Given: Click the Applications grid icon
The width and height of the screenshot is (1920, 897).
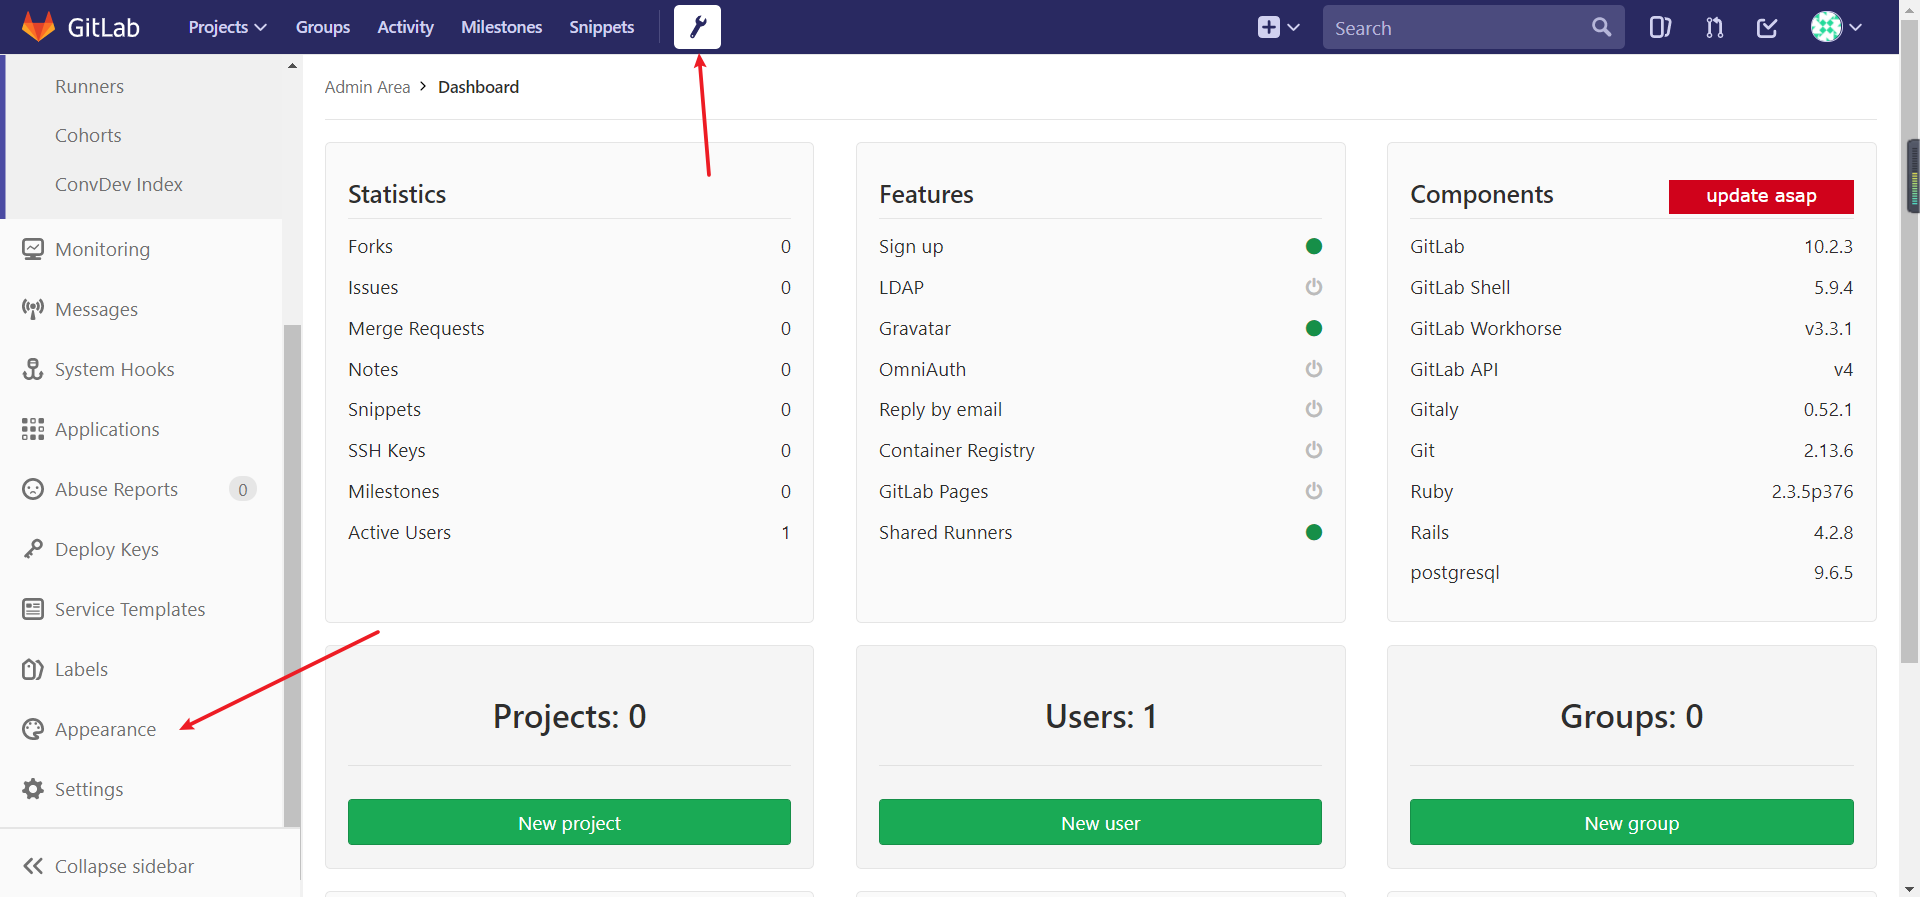Looking at the screenshot, I should [x=33, y=429].
